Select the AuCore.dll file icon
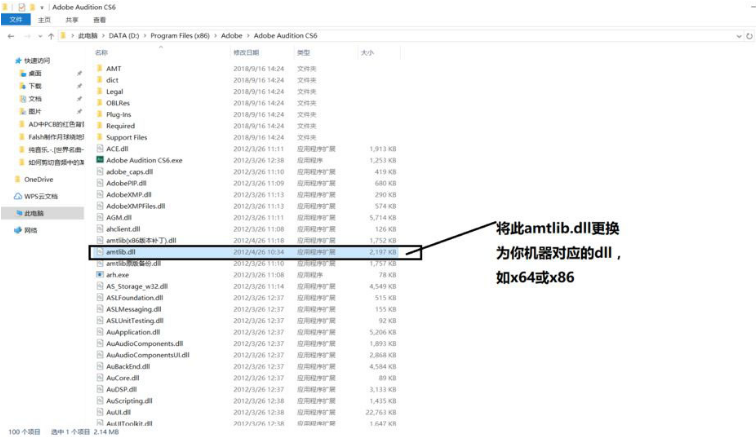756x437 pixels. coord(100,378)
